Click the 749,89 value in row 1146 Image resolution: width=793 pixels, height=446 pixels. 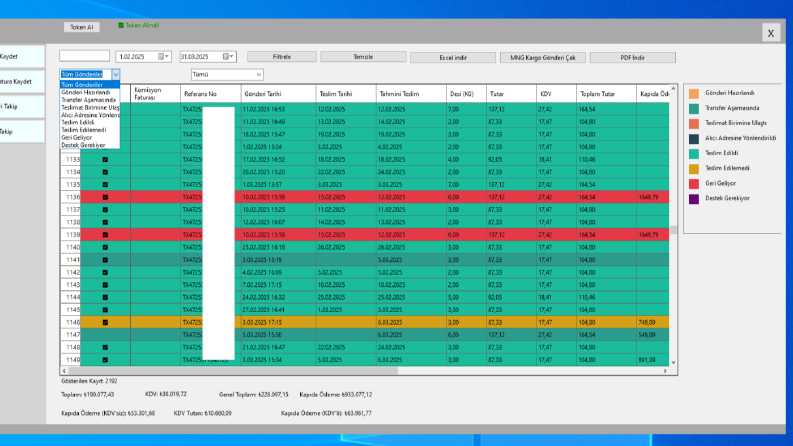pos(647,322)
